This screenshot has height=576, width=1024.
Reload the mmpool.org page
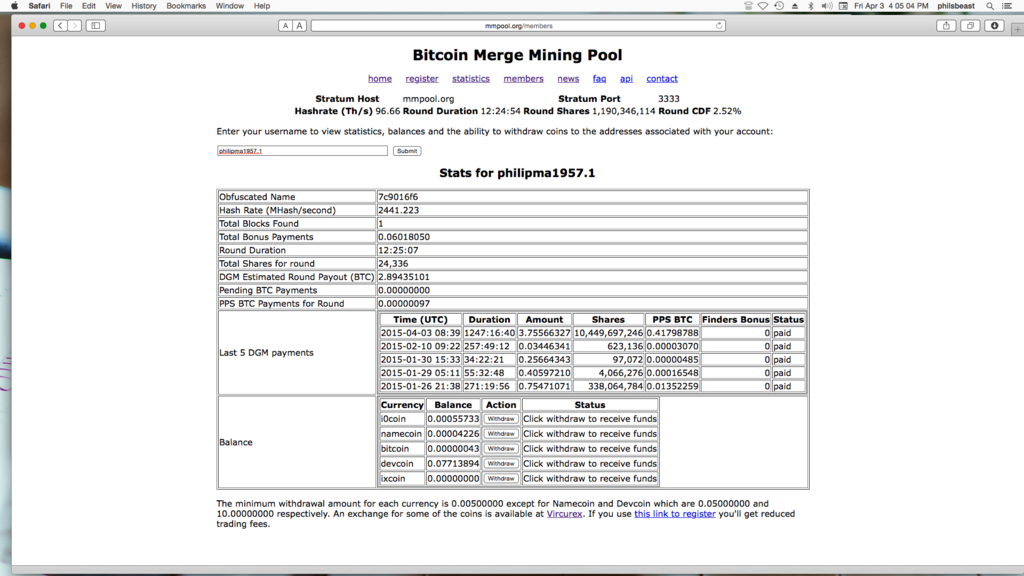[x=719, y=25]
